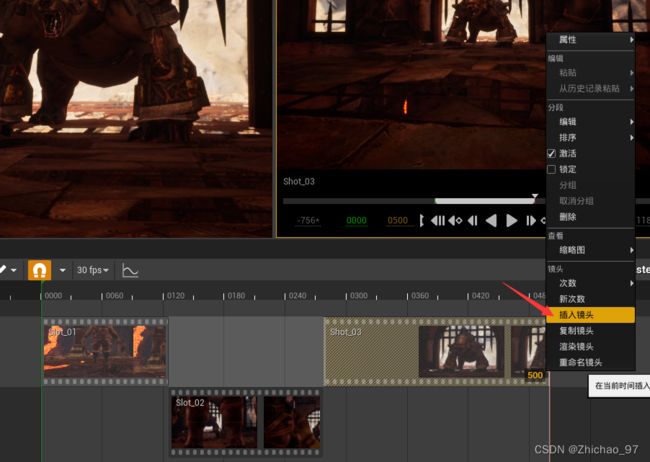650x462 pixels.
Task: Select the Shot_01 clip in the timeline
Action: (105, 352)
